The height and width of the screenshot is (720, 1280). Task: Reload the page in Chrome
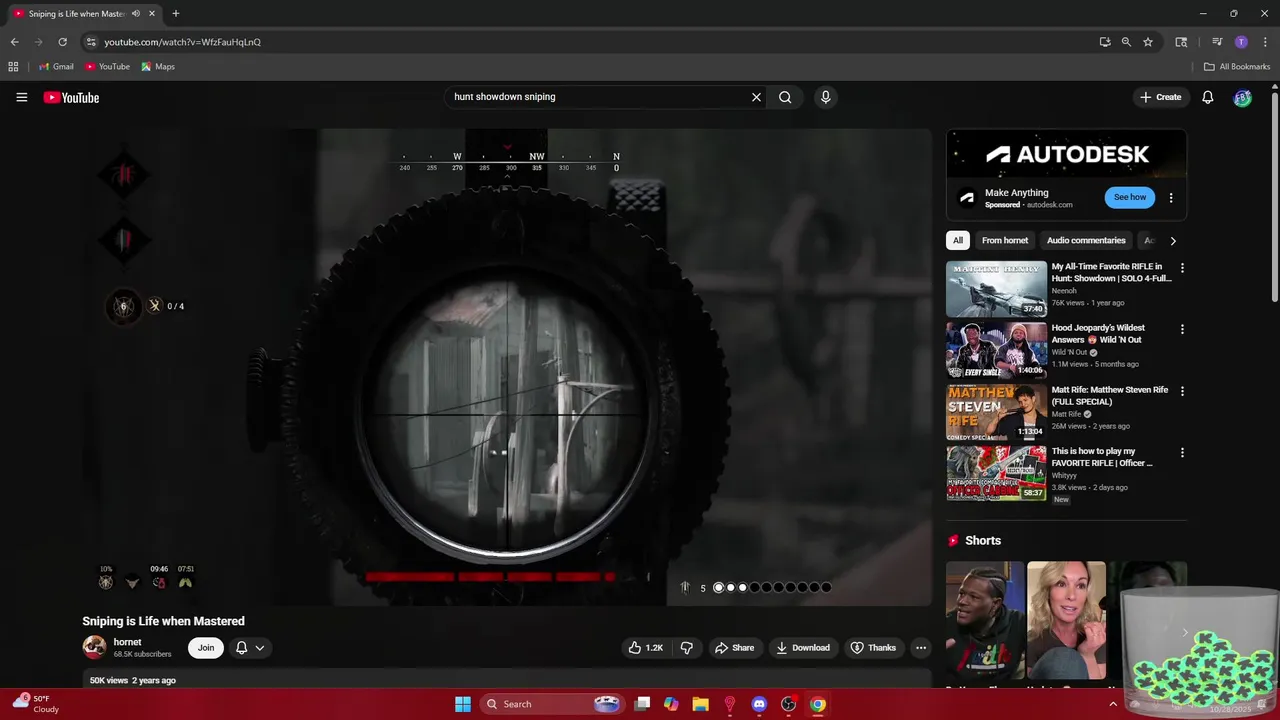[x=62, y=42]
